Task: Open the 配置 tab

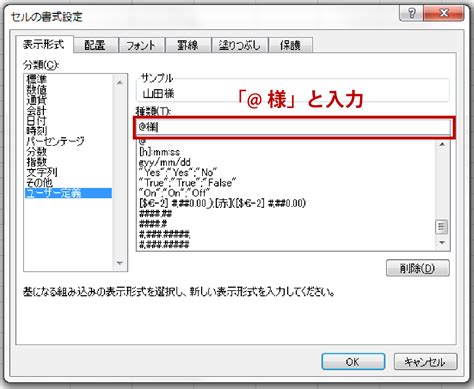Action: pyautogui.click(x=95, y=45)
